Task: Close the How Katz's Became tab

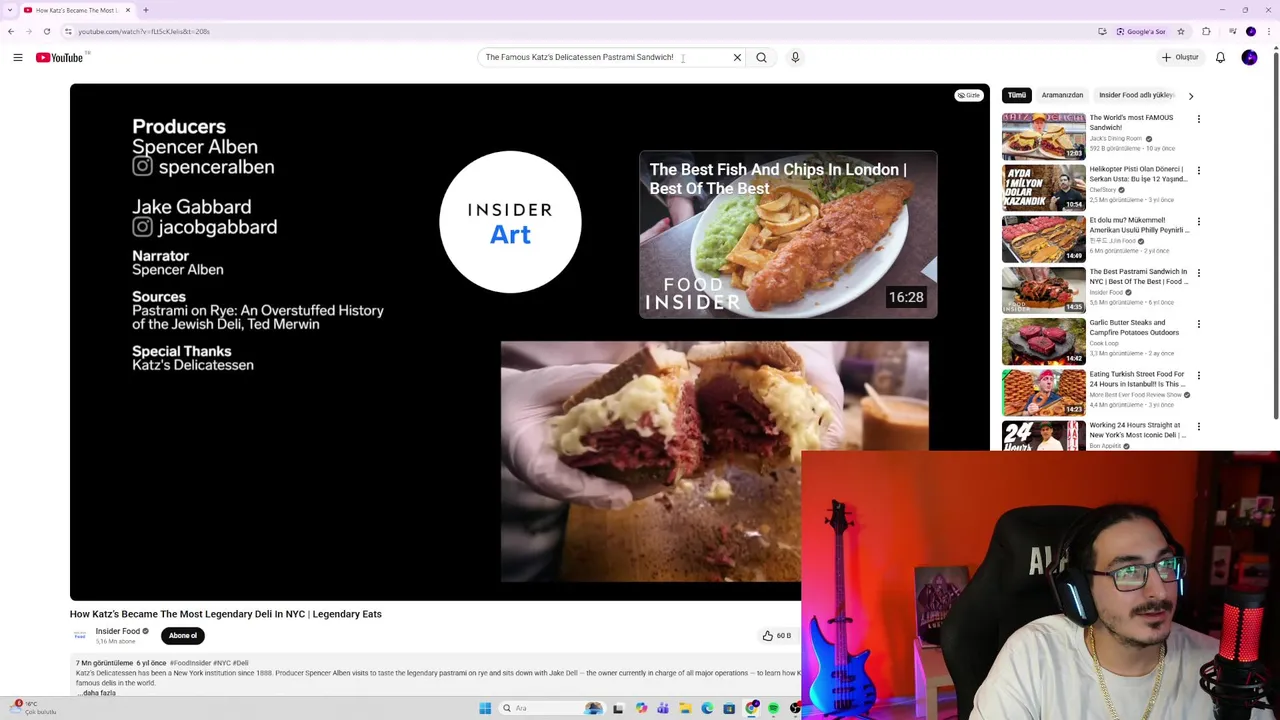Action: 128,10
